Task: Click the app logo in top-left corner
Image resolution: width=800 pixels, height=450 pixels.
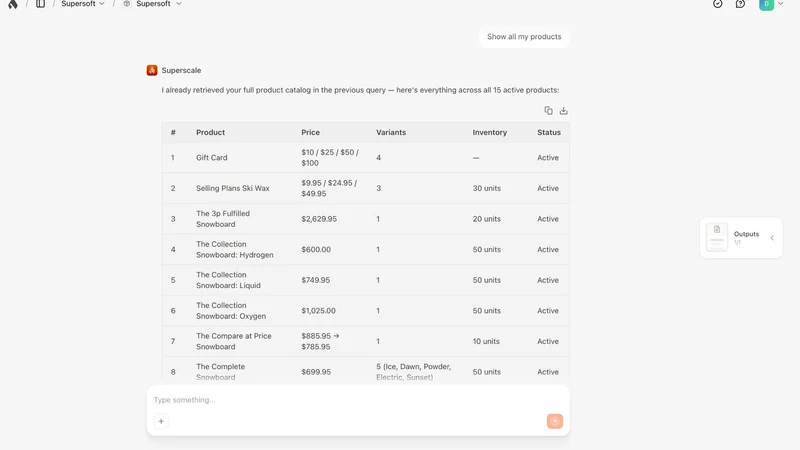Action: tap(13, 4)
